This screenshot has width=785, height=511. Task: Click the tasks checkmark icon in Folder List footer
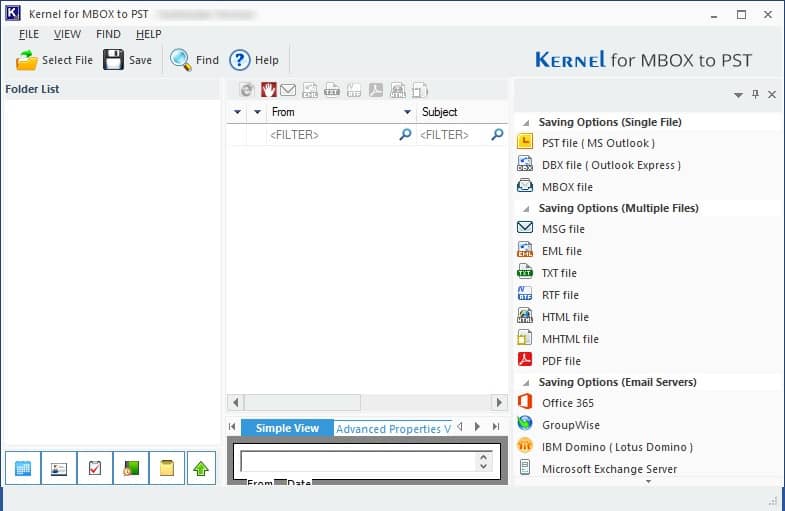click(x=95, y=468)
